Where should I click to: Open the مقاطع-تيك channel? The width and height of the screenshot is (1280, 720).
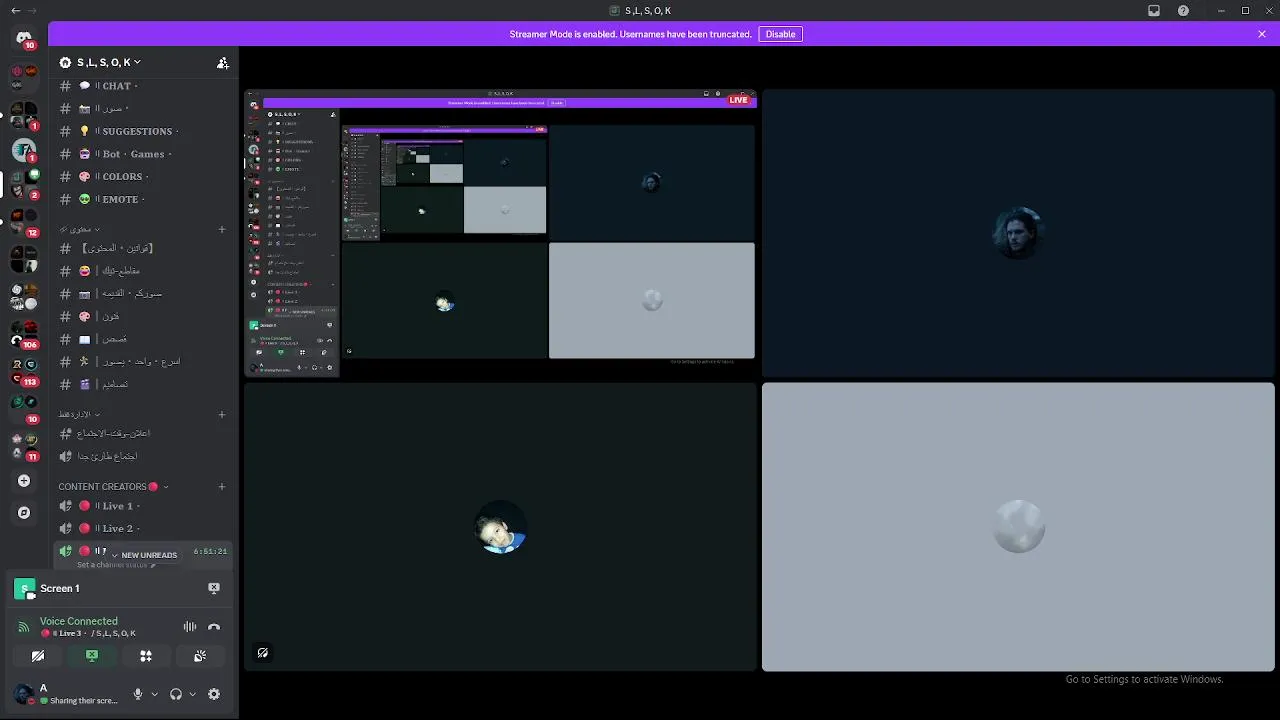coord(143,271)
